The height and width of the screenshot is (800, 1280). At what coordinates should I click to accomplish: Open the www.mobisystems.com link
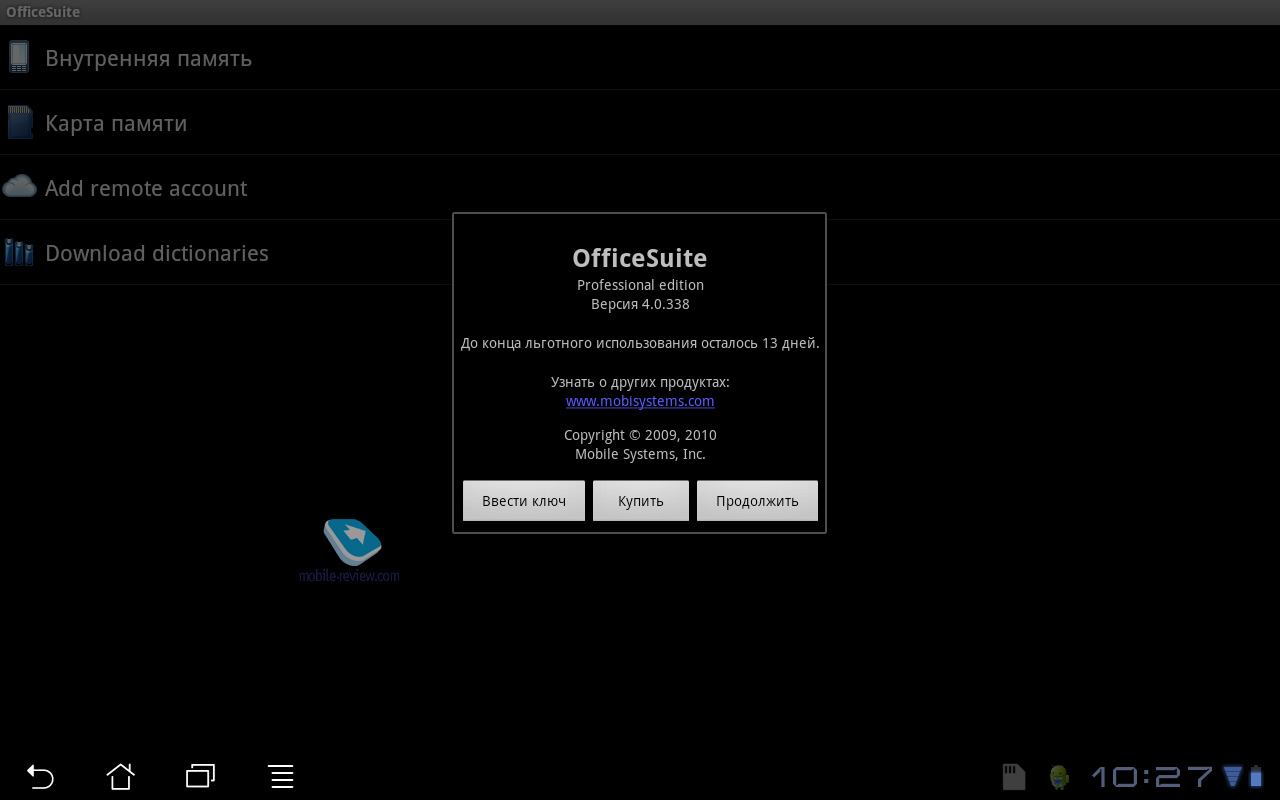tap(640, 401)
